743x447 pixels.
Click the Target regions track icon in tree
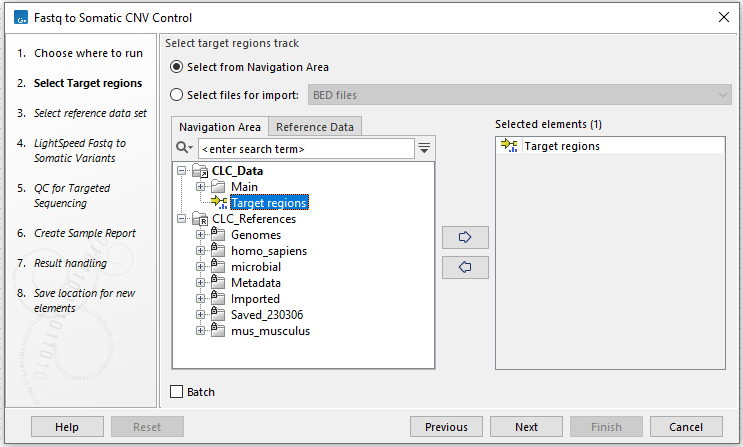click(219, 202)
